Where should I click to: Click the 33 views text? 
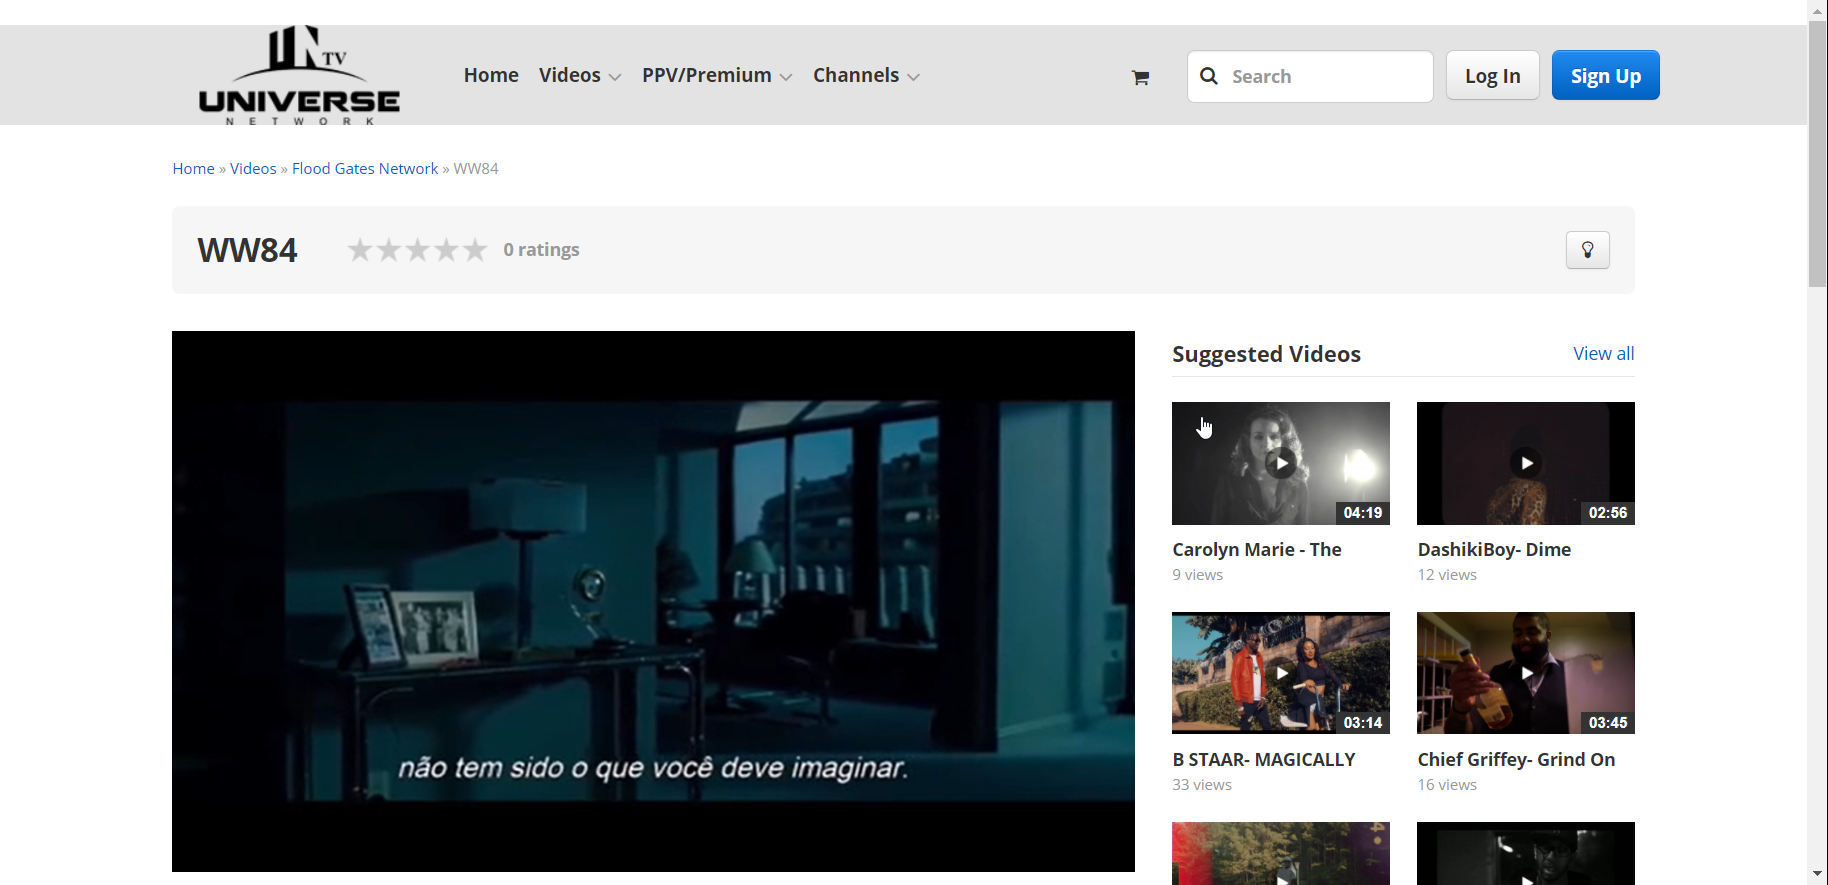pyautogui.click(x=1202, y=785)
